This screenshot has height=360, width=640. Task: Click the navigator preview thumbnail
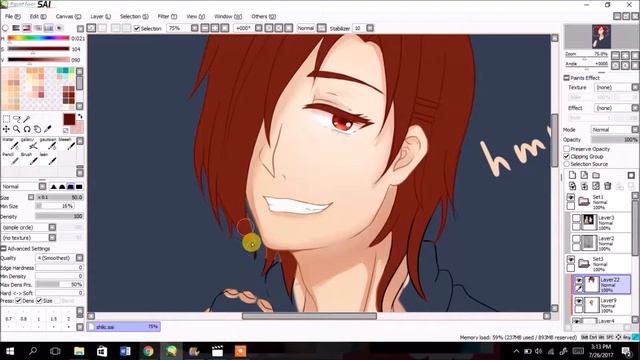tap(601, 37)
